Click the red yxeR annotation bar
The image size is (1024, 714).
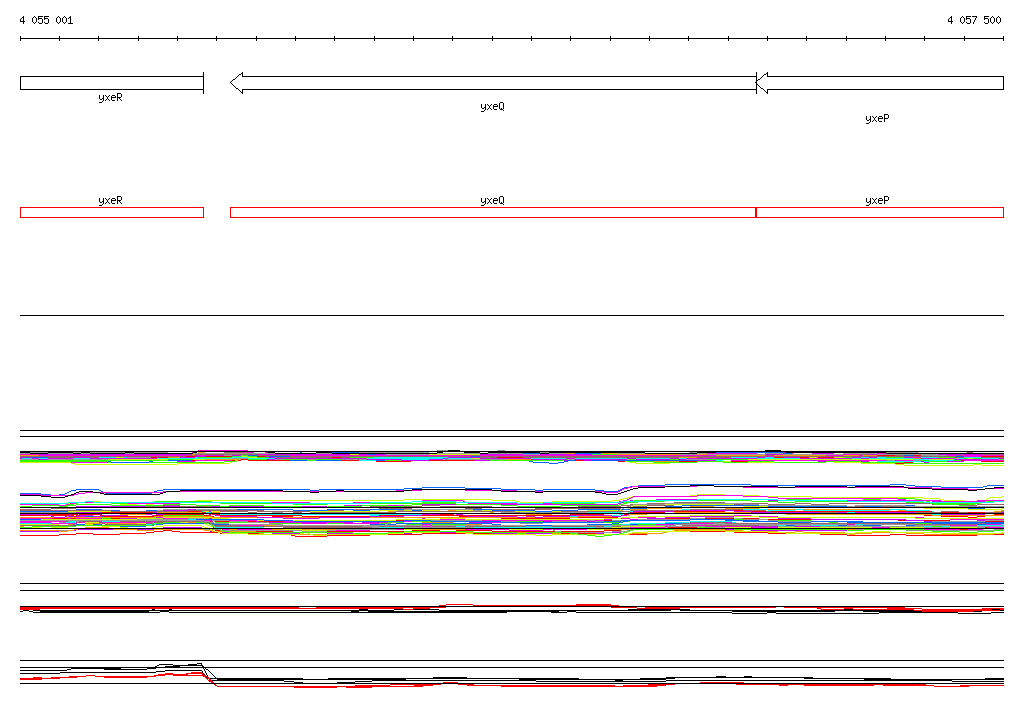pos(112,212)
